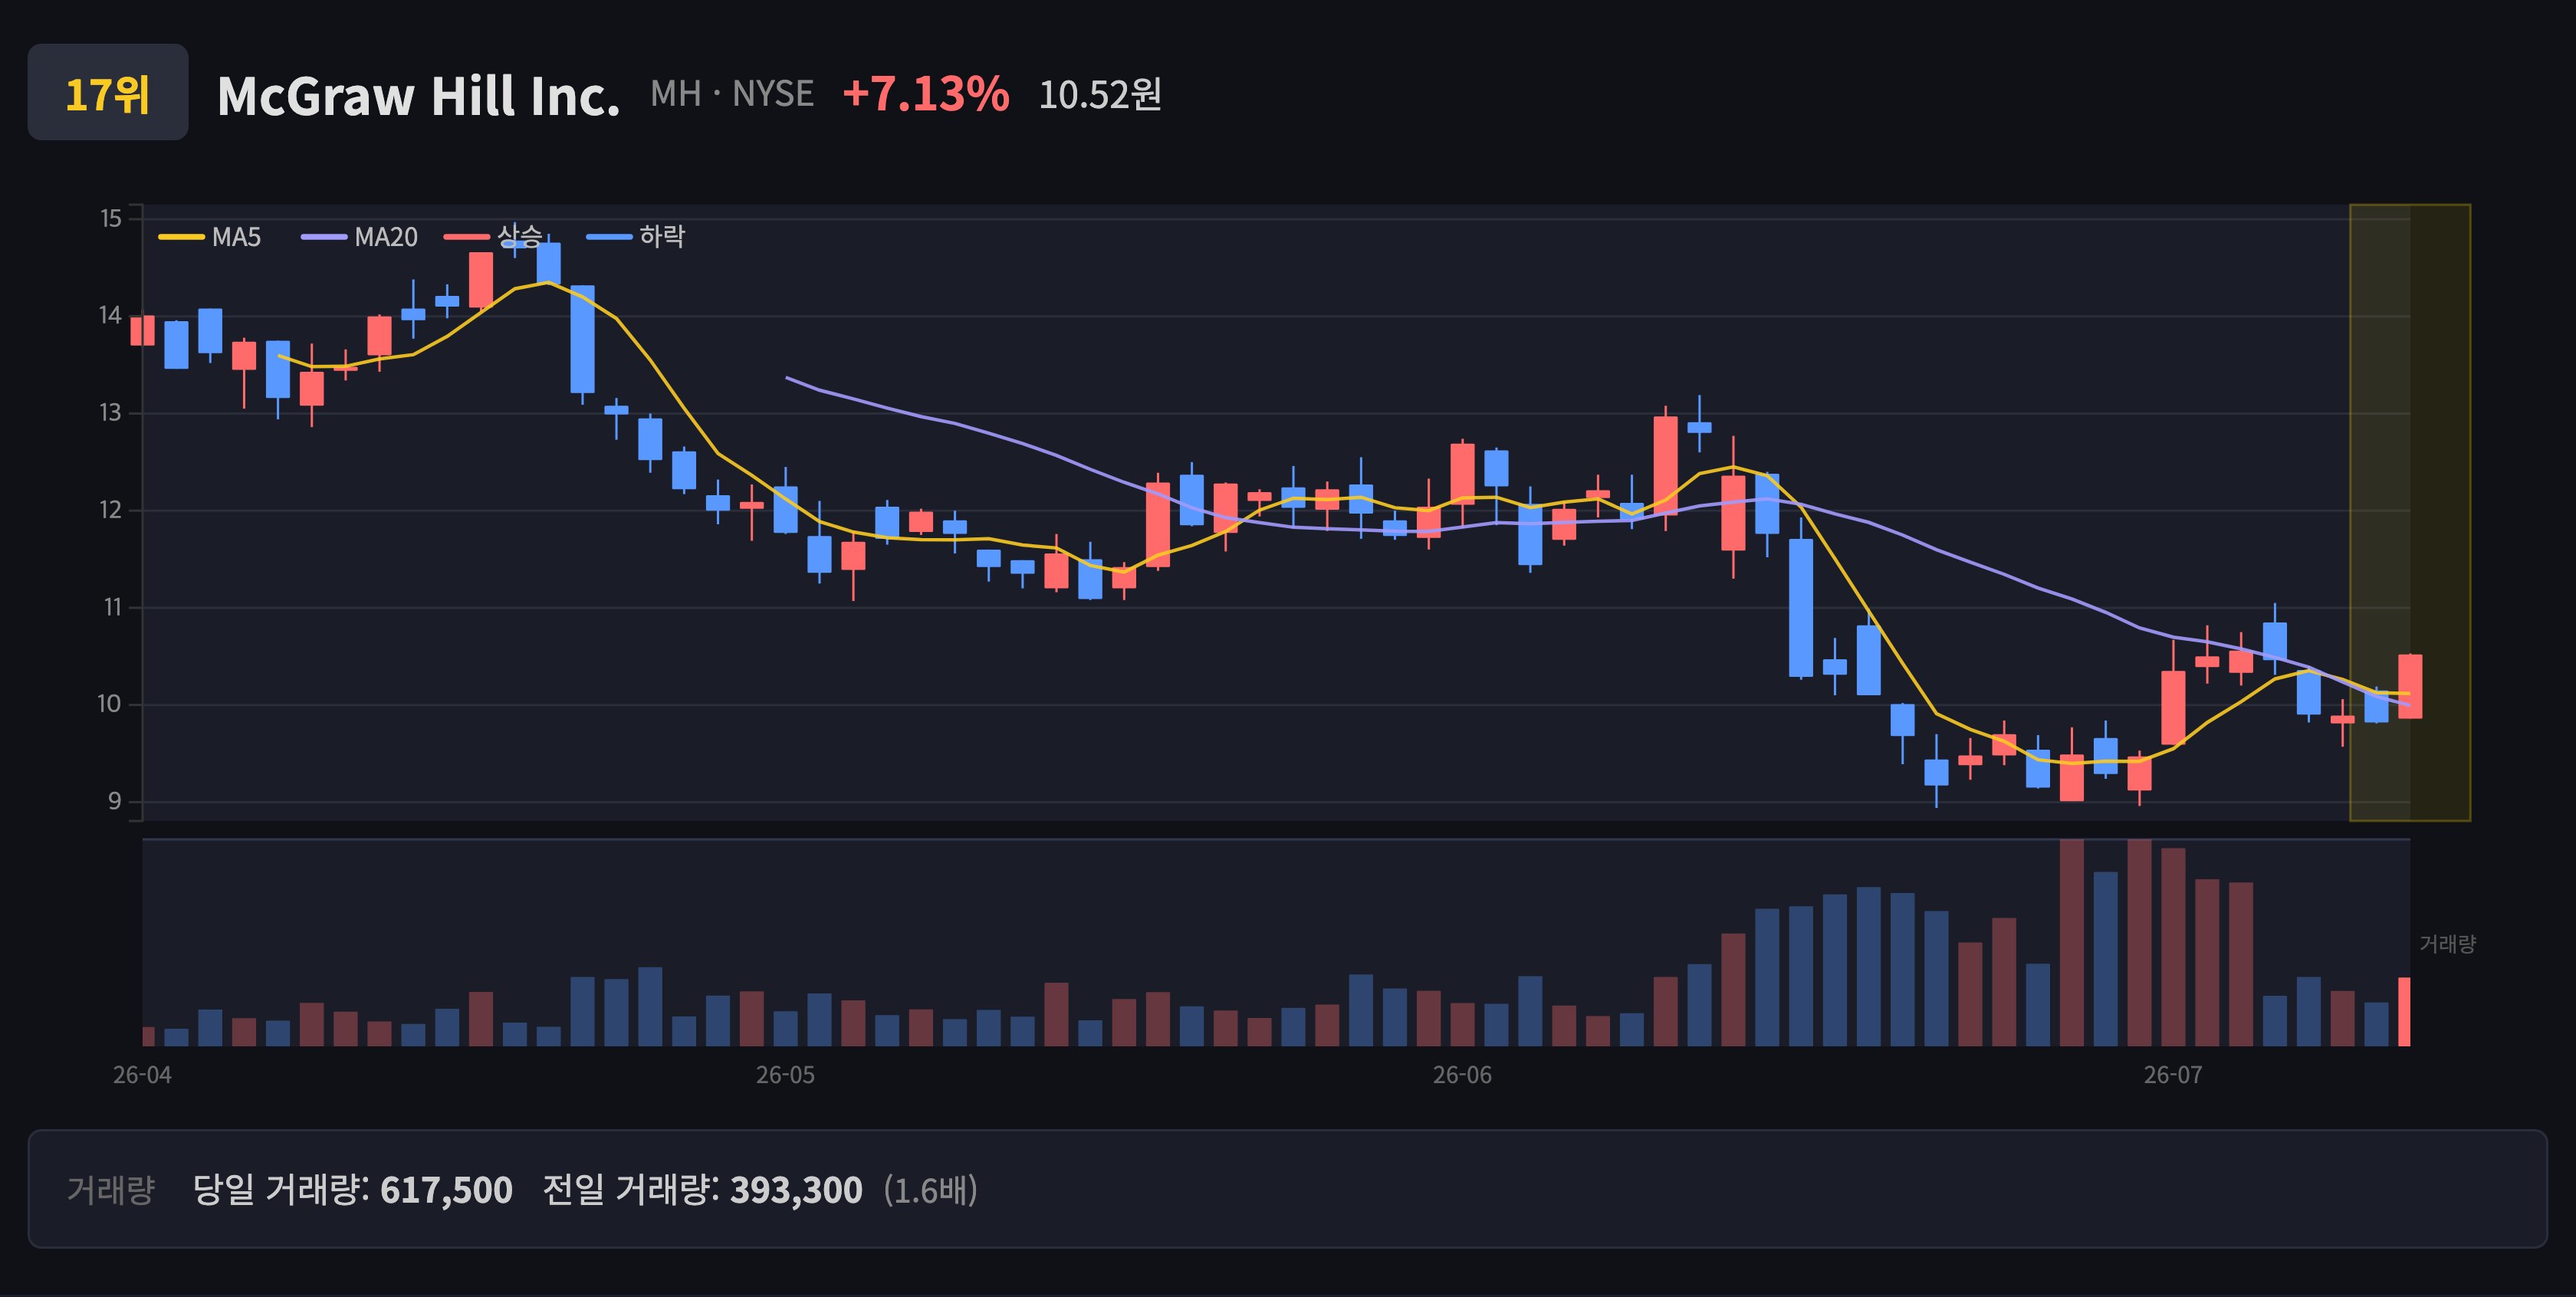The image size is (2576, 1297).
Task: Click the bright red latest volume bar
Action: (2404, 1011)
